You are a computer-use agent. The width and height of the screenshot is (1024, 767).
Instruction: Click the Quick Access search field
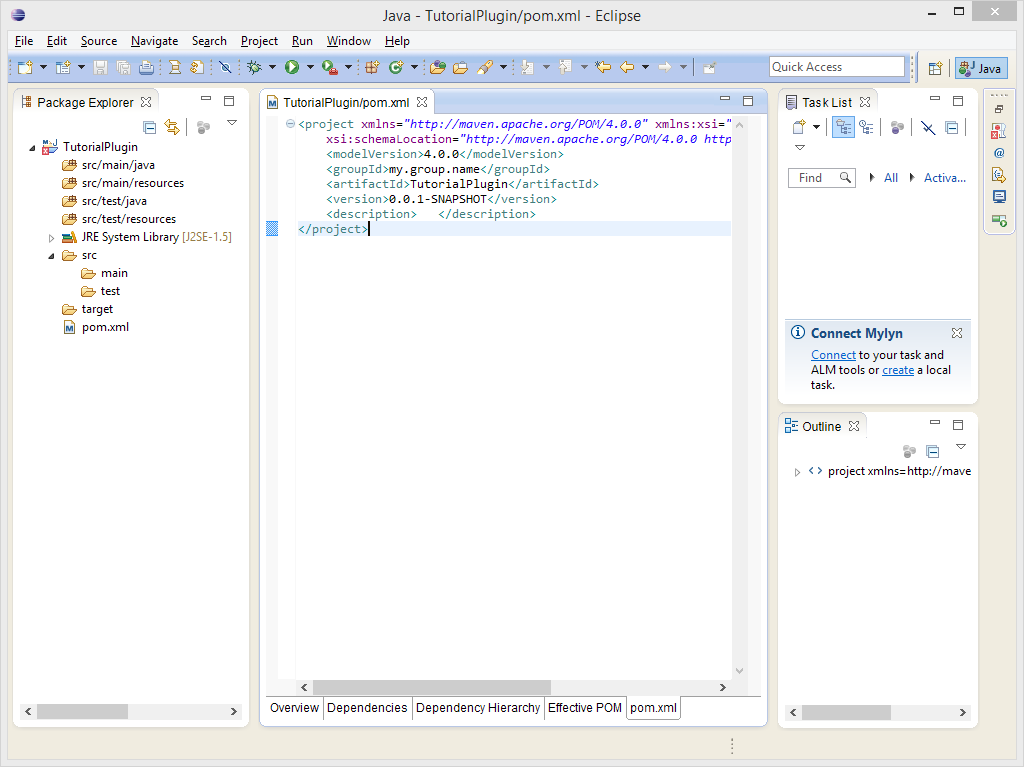(x=836, y=67)
